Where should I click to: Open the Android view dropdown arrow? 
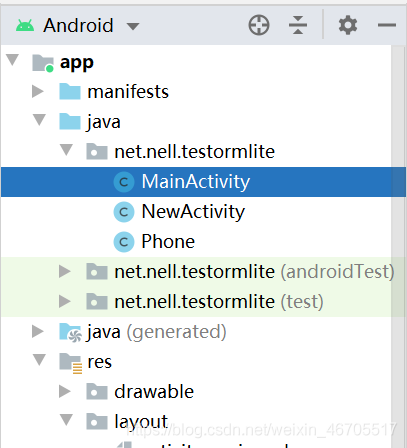pyautogui.click(x=133, y=26)
